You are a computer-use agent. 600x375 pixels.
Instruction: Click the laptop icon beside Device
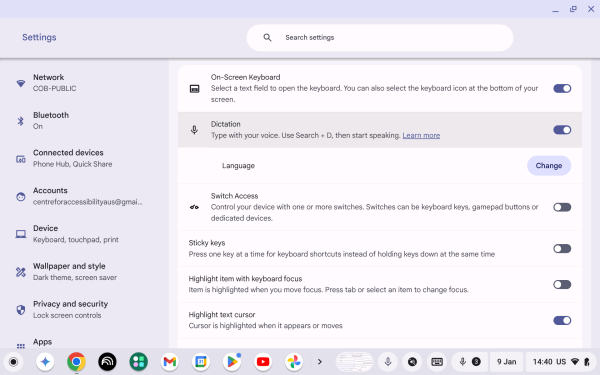point(21,234)
